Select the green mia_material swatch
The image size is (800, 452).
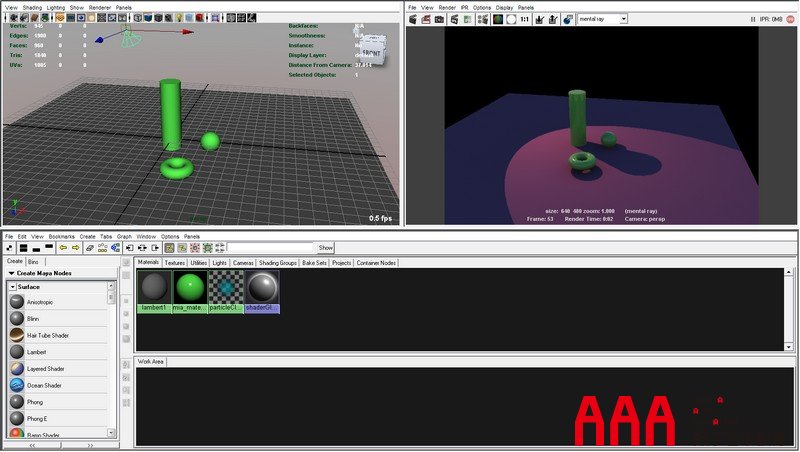pyautogui.click(x=190, y=291)
